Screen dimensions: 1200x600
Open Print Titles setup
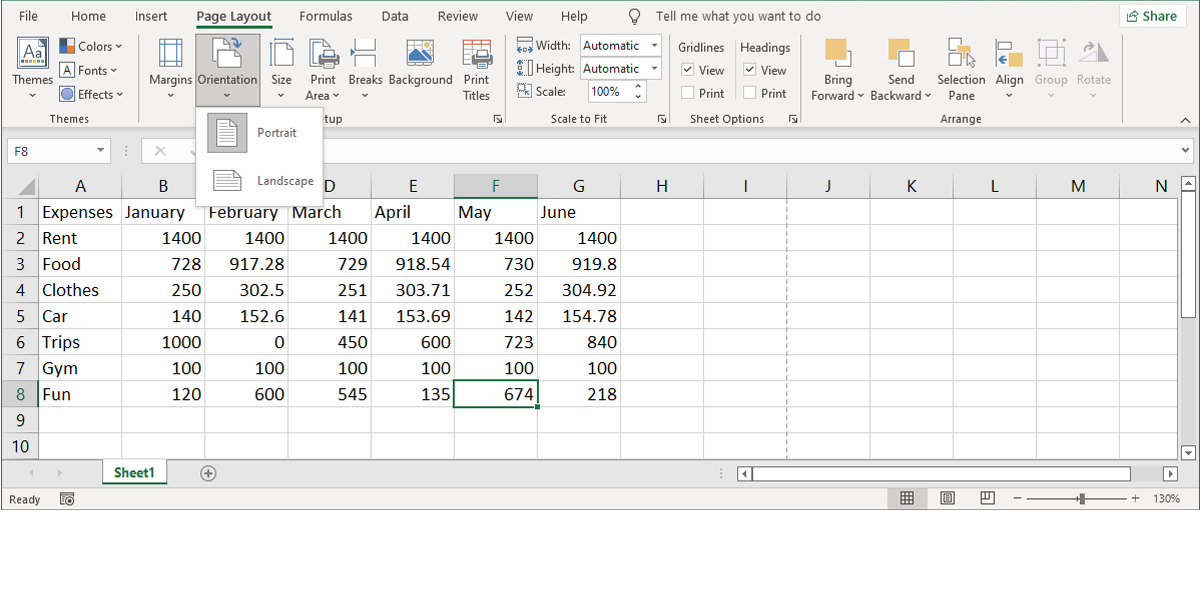point(476,68)
